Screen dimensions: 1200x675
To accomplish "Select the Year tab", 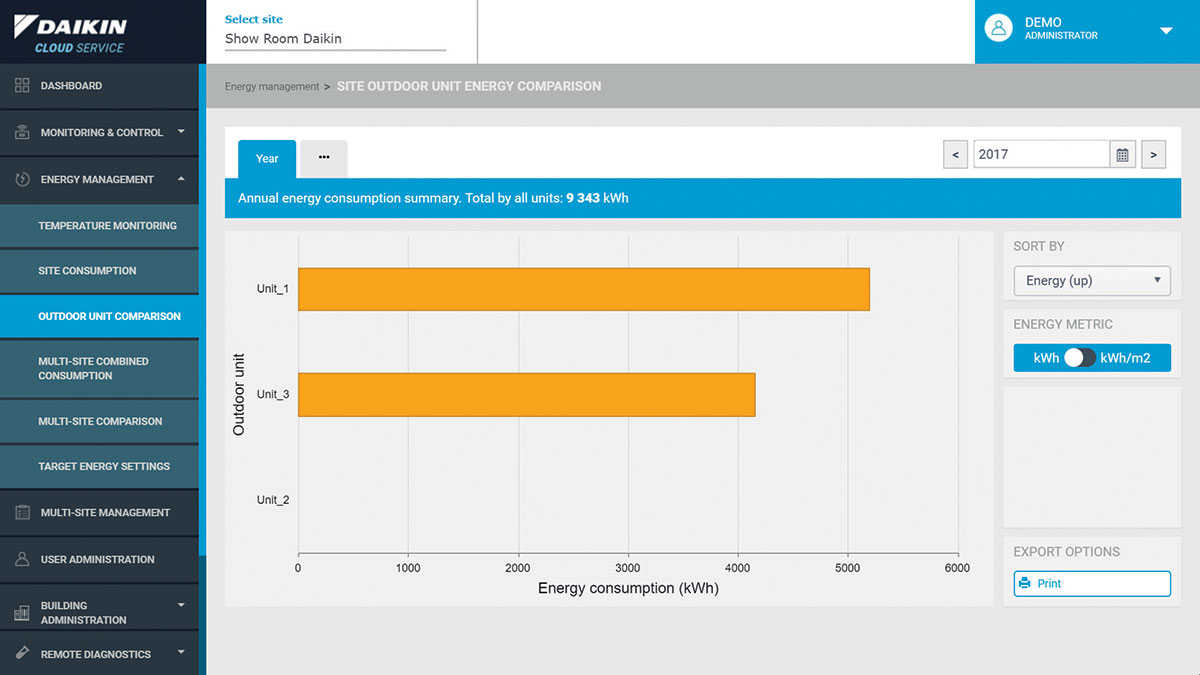I will [267, 159].
